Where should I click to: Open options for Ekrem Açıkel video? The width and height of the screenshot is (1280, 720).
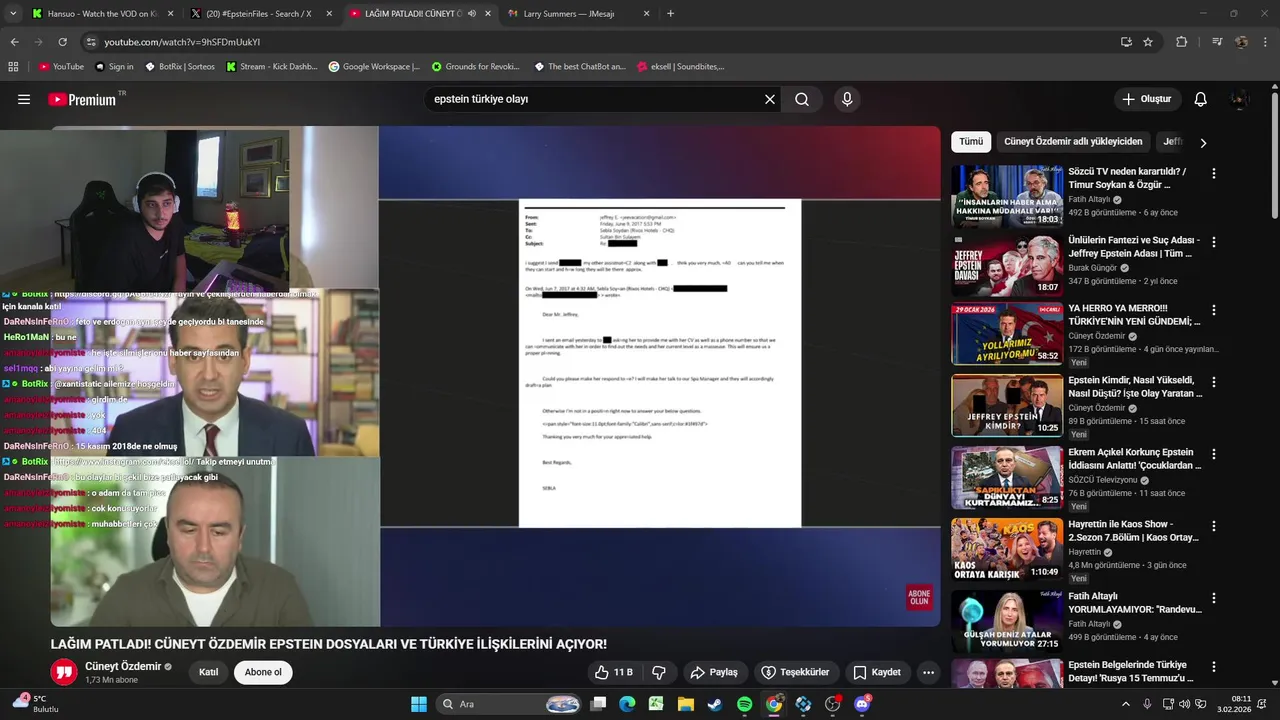1214,454
